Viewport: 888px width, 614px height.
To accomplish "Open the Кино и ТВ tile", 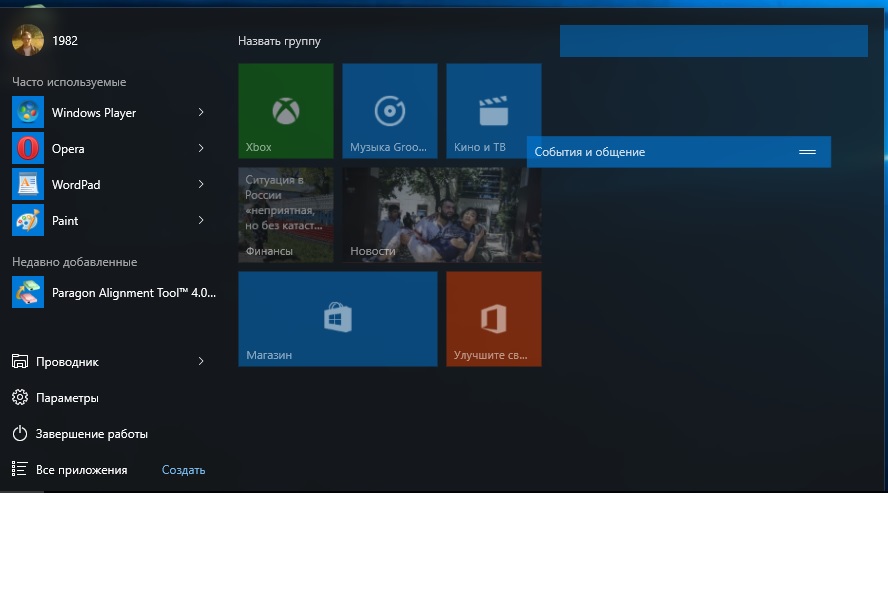I will [494, 111].
